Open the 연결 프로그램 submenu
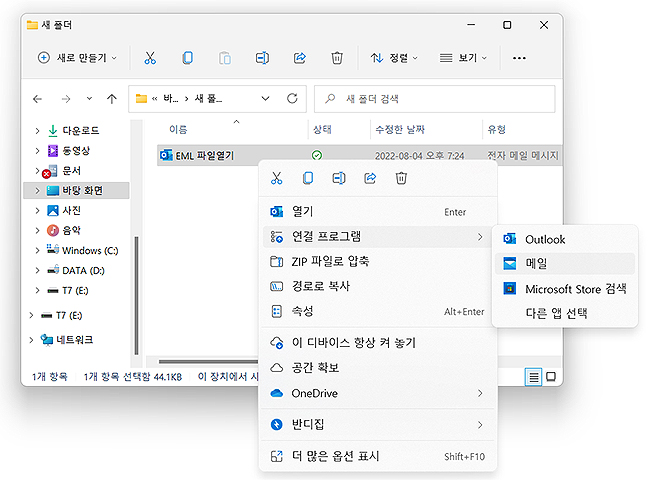Image resolution: width=650 pixels, height=480 pixels. (x=378, y=237)
